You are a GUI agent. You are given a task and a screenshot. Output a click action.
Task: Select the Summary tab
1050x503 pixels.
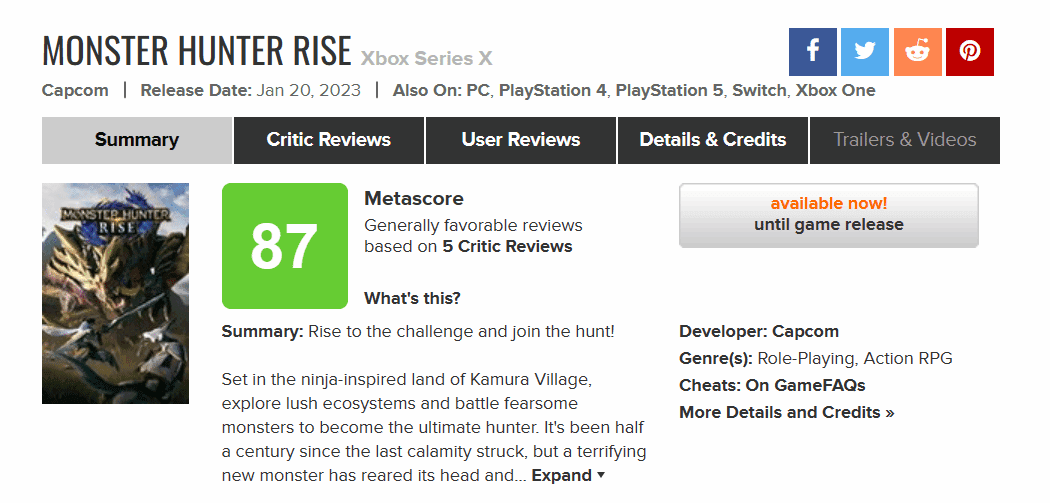137,140
